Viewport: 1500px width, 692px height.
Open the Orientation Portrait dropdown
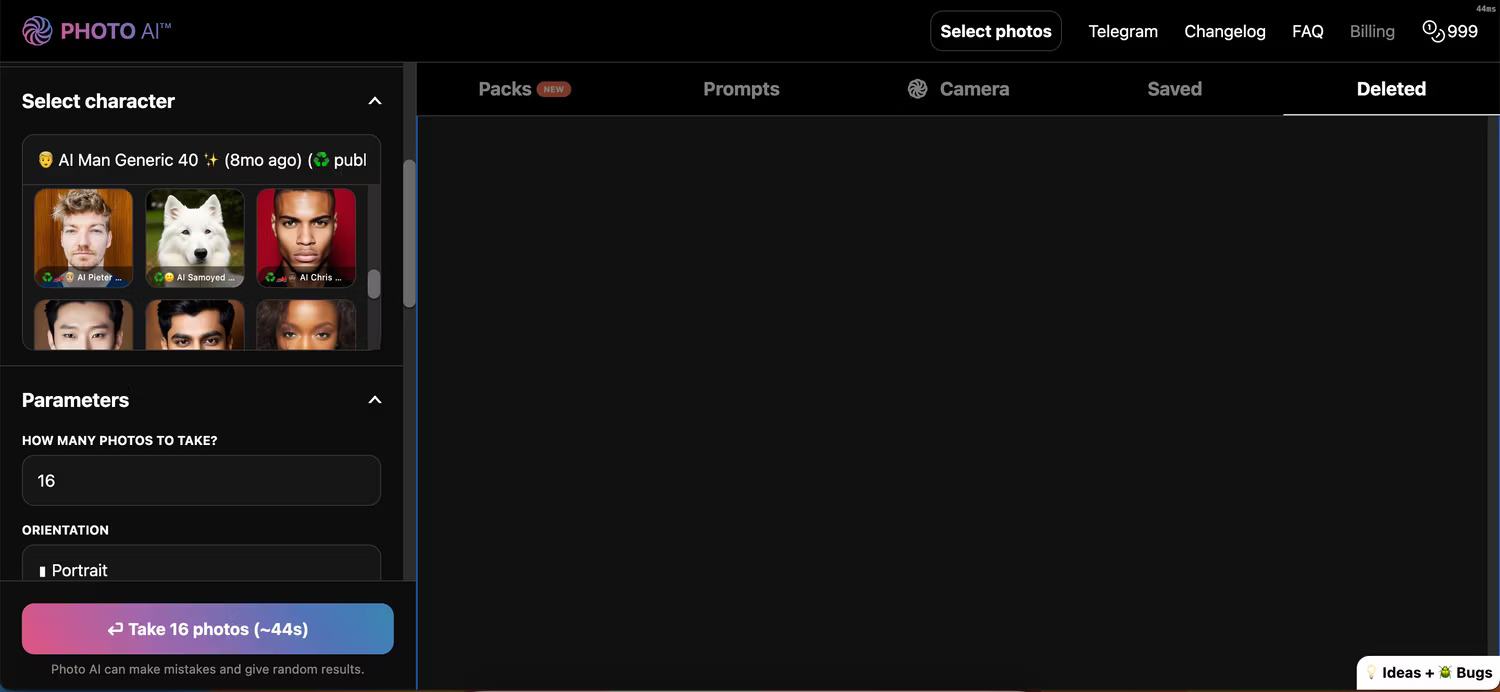(x=201, y=564)
